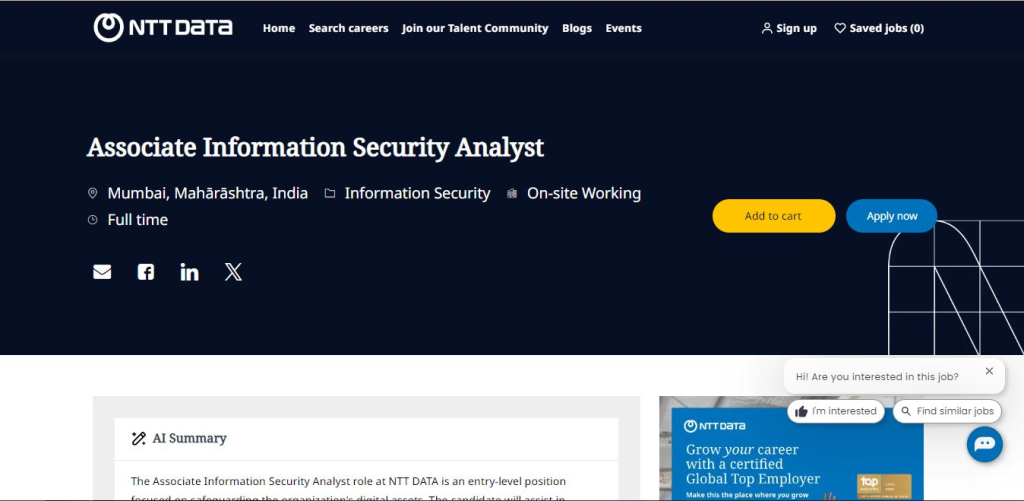Open the Home menu item
The height and width of the screenshot is (501, 1024).
click(x=279, y=28)
